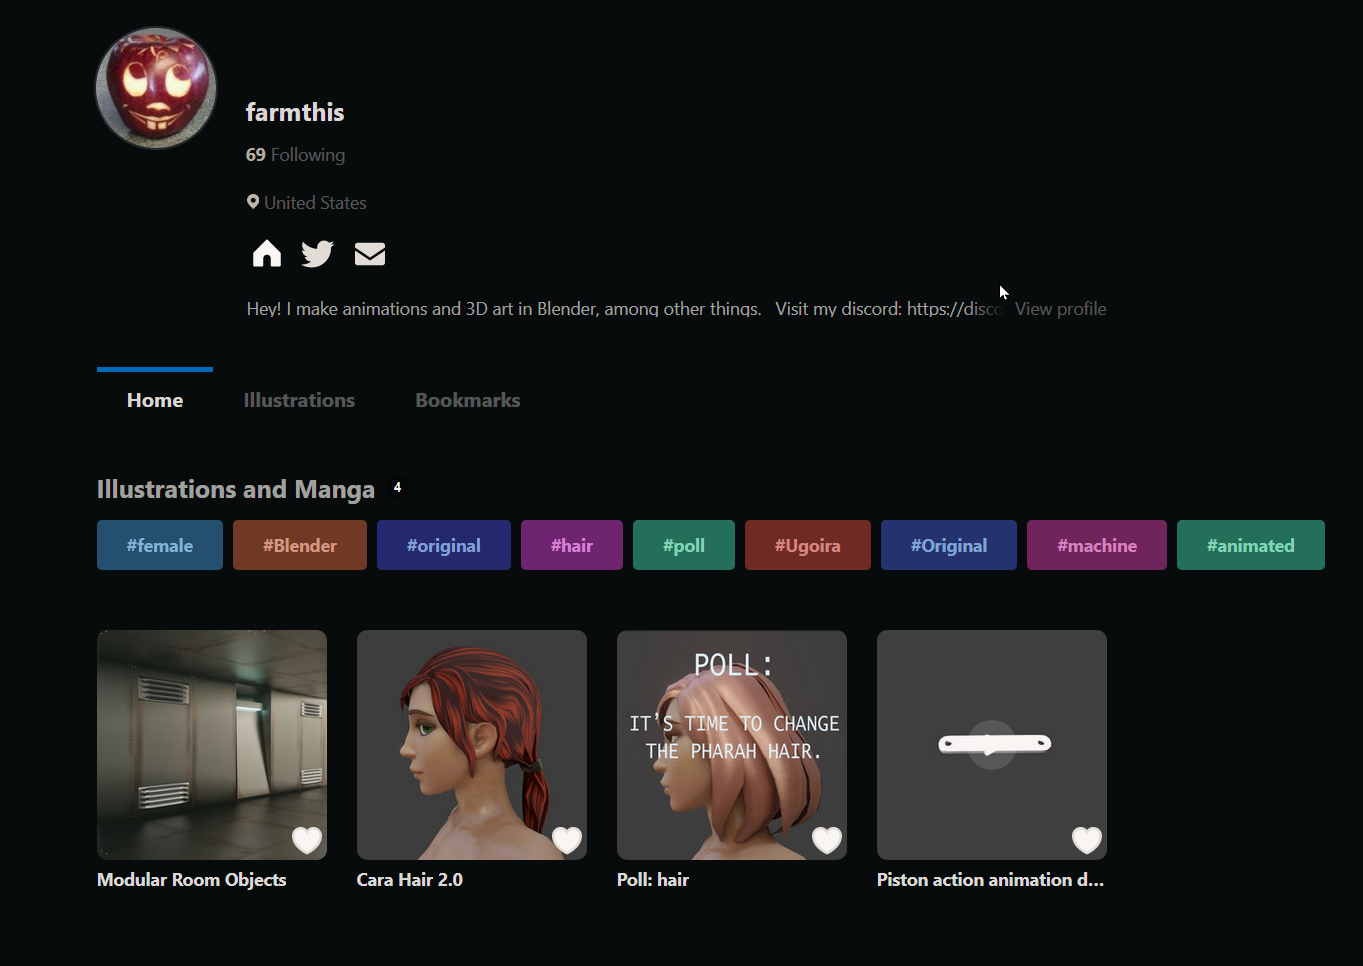The height and width of the screenshot is (966, 1363).
Task: Filter by the #Blender tag
Action: [x=300, y=545]
